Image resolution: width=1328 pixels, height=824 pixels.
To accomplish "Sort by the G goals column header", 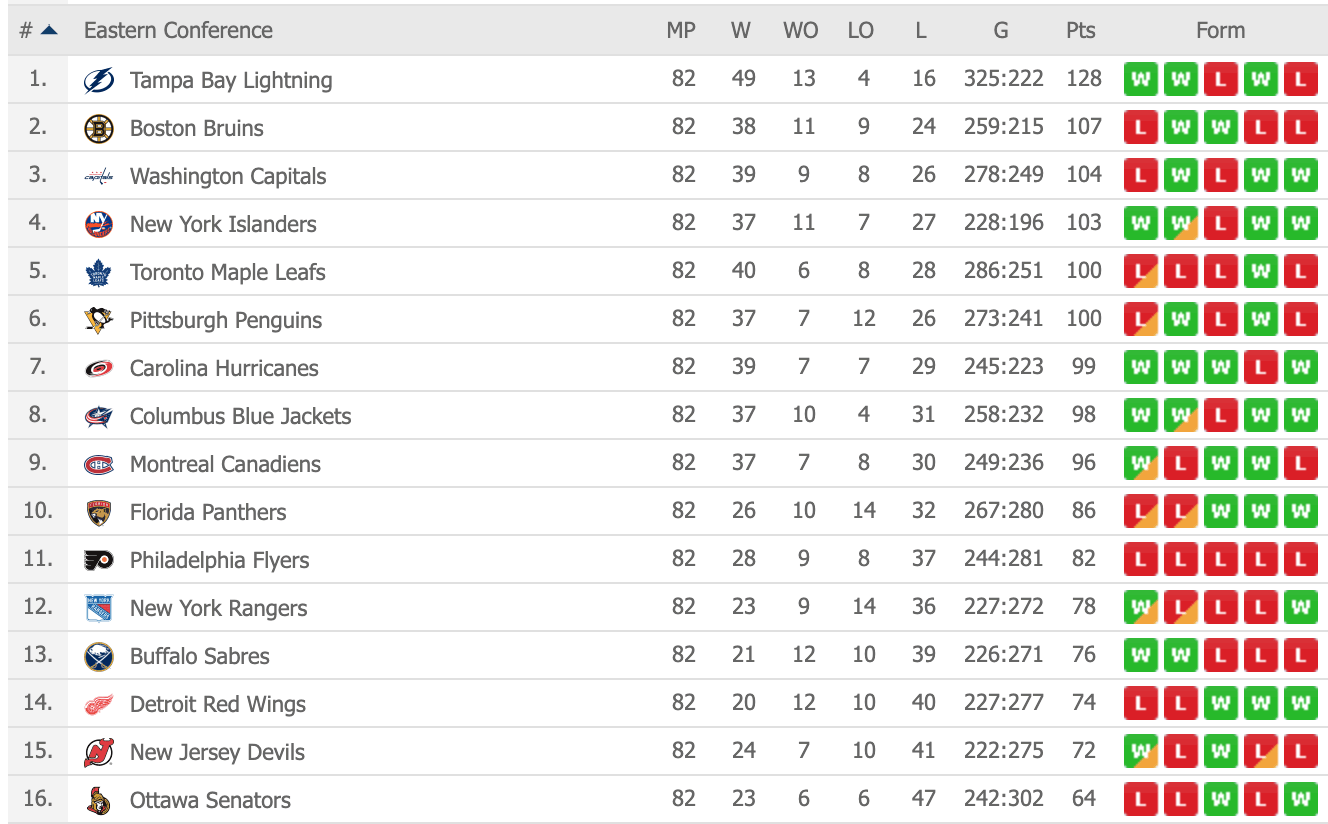I will [x=1001, y=30].
